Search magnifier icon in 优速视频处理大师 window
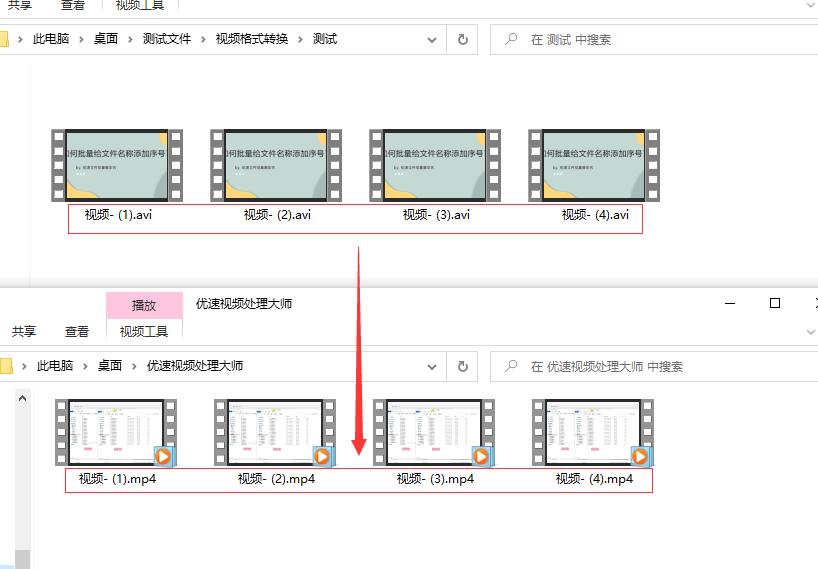This screenshot has width=818, height=569. pyautogui.click(x=511, y=366)
